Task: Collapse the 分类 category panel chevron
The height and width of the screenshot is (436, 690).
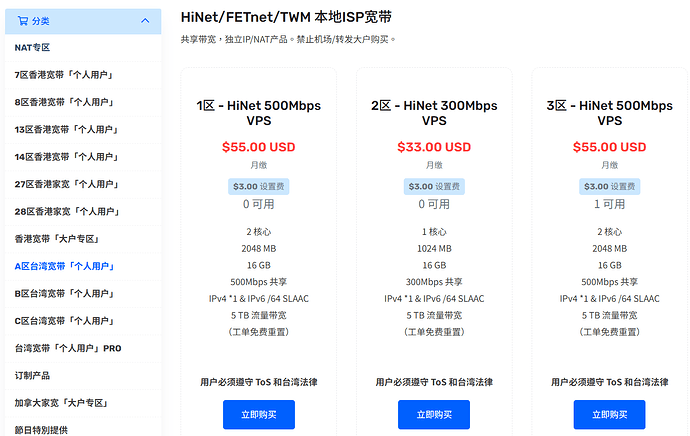Action: click(145, 21)
